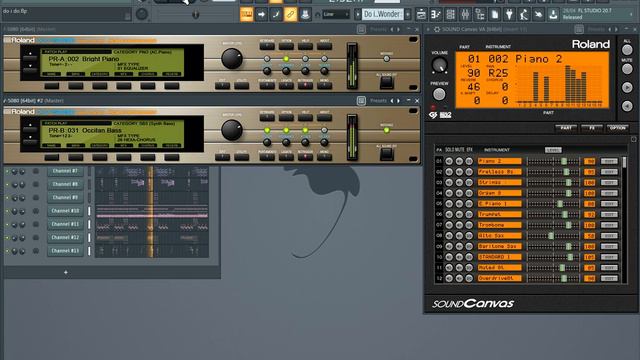This screenshot has width=640, height=360.
Task: Click the arrow left of the pattern selector
Action: pyautogui.click(x=358, y=14)
